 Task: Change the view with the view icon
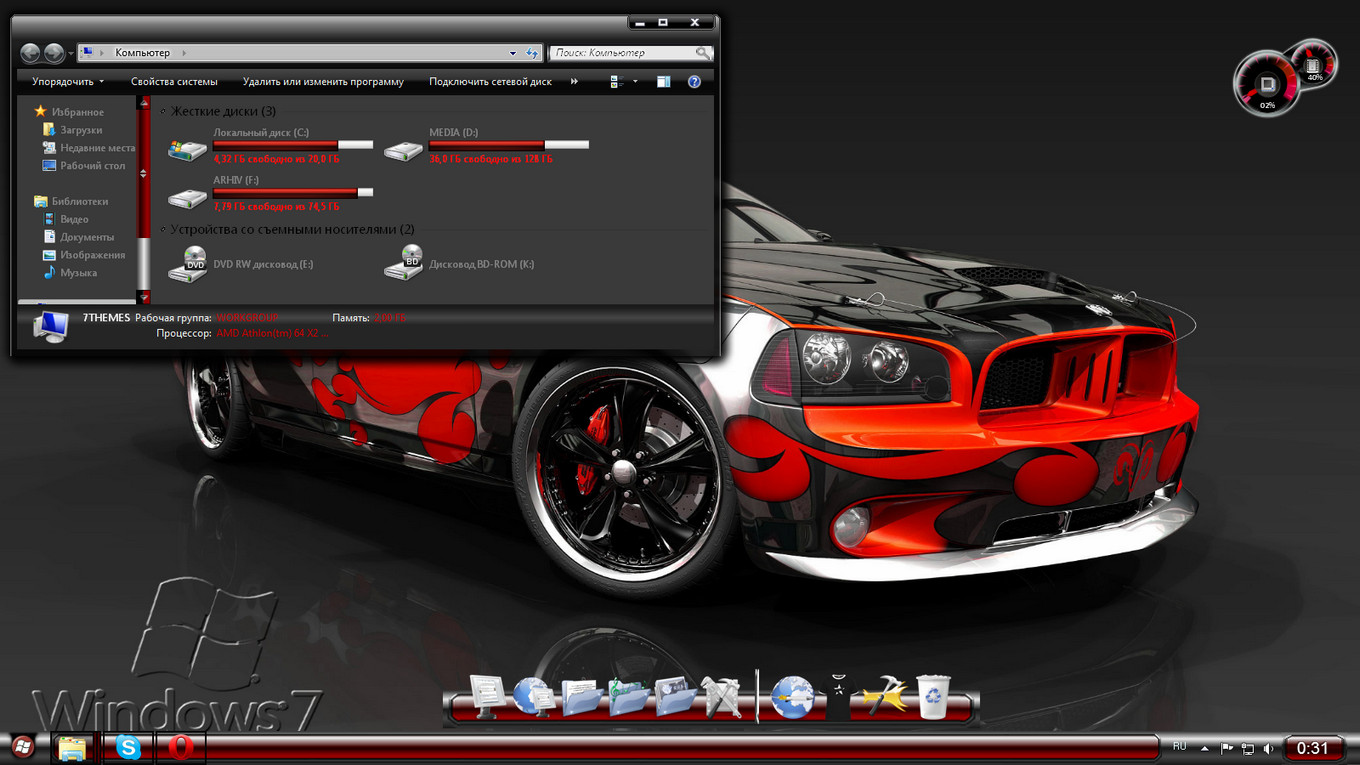(618, 82)
